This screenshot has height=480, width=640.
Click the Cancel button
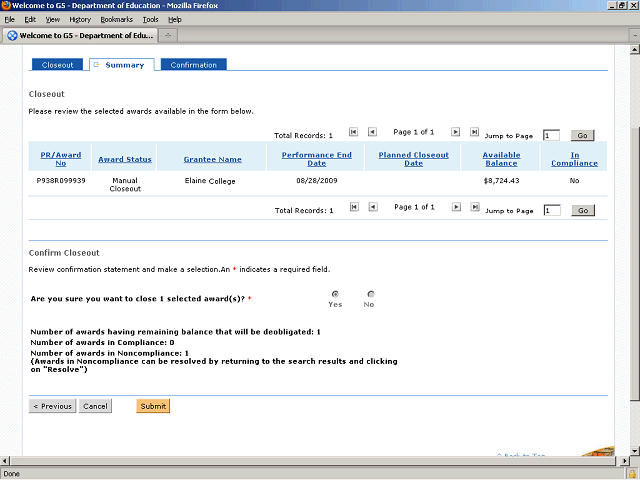tap(95, 406)
